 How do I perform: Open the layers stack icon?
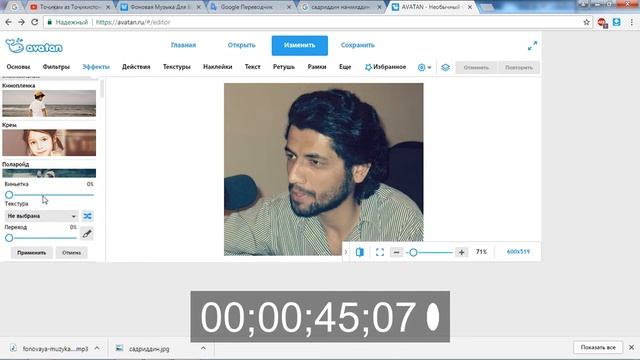click(x=445, y=67)
